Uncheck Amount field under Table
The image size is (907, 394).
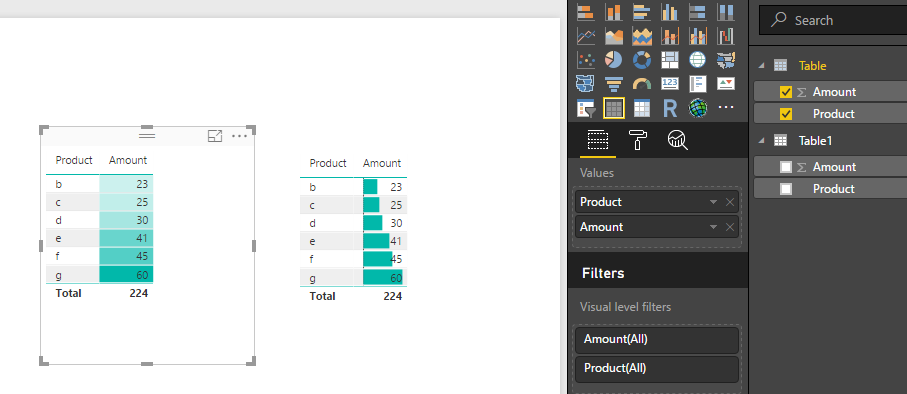tap(786, 92)
